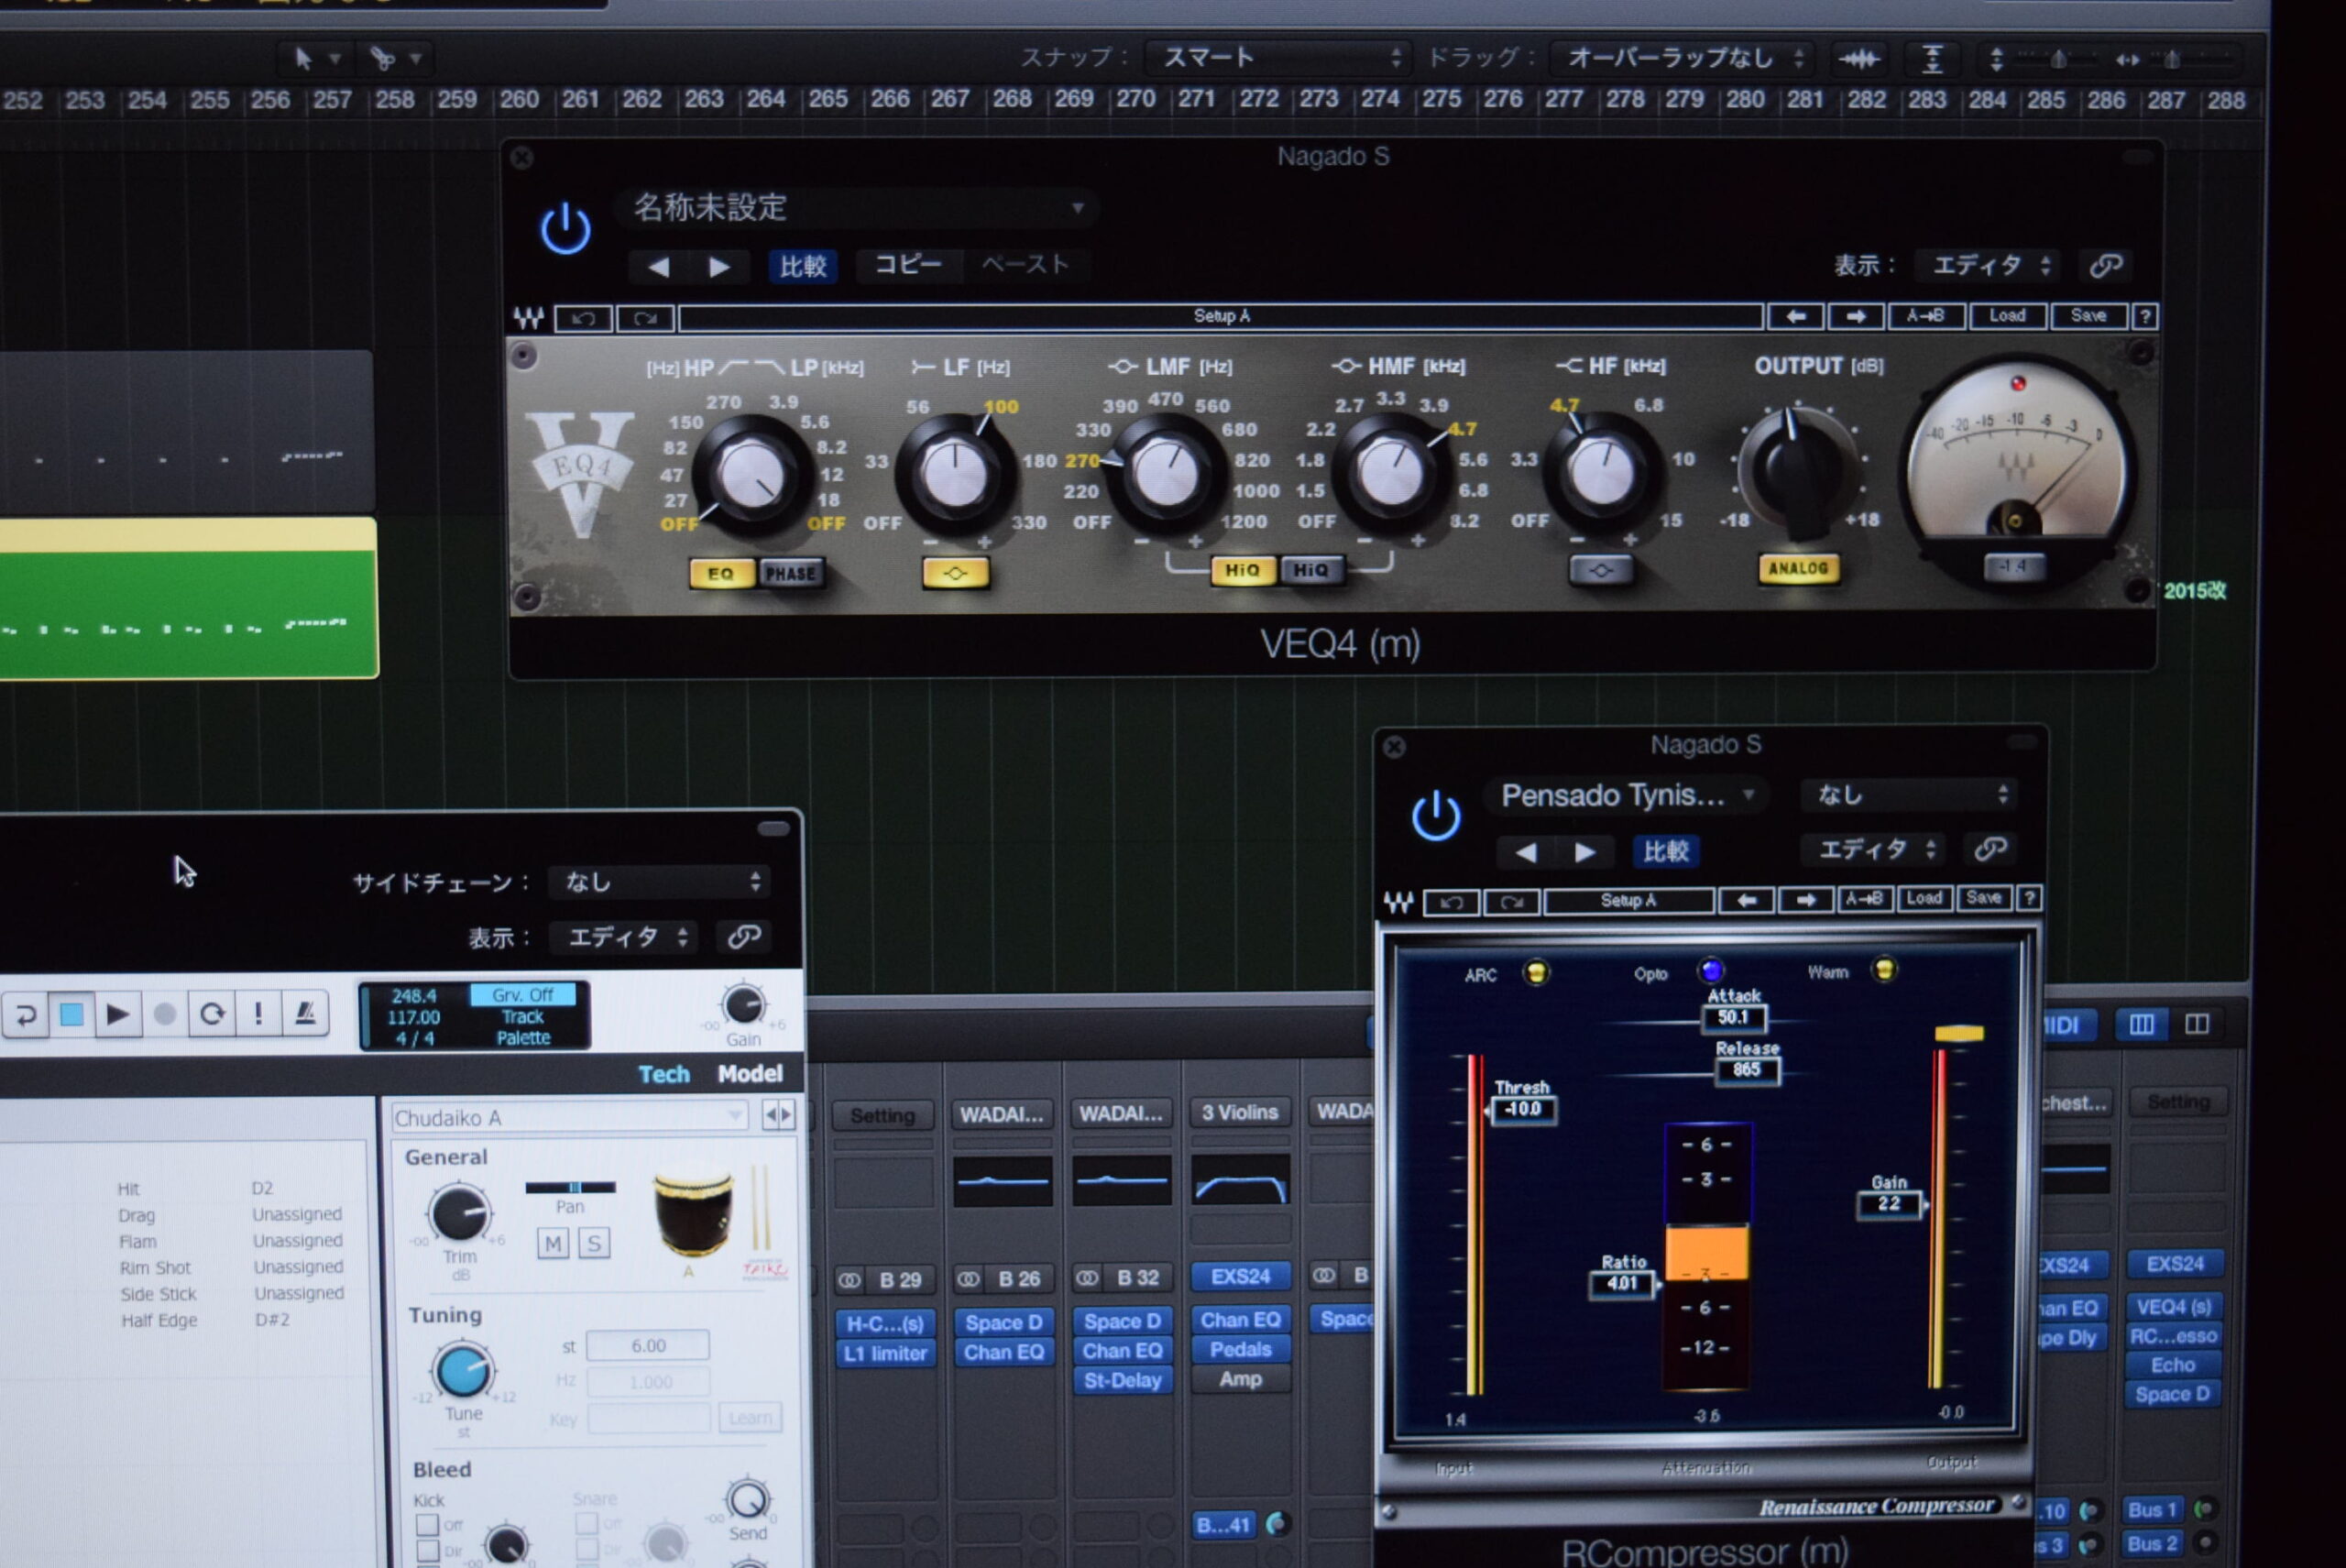2346x1568 pixels.
Task: Click 3 Violins channel setting button
Action: (1240, 1113)
